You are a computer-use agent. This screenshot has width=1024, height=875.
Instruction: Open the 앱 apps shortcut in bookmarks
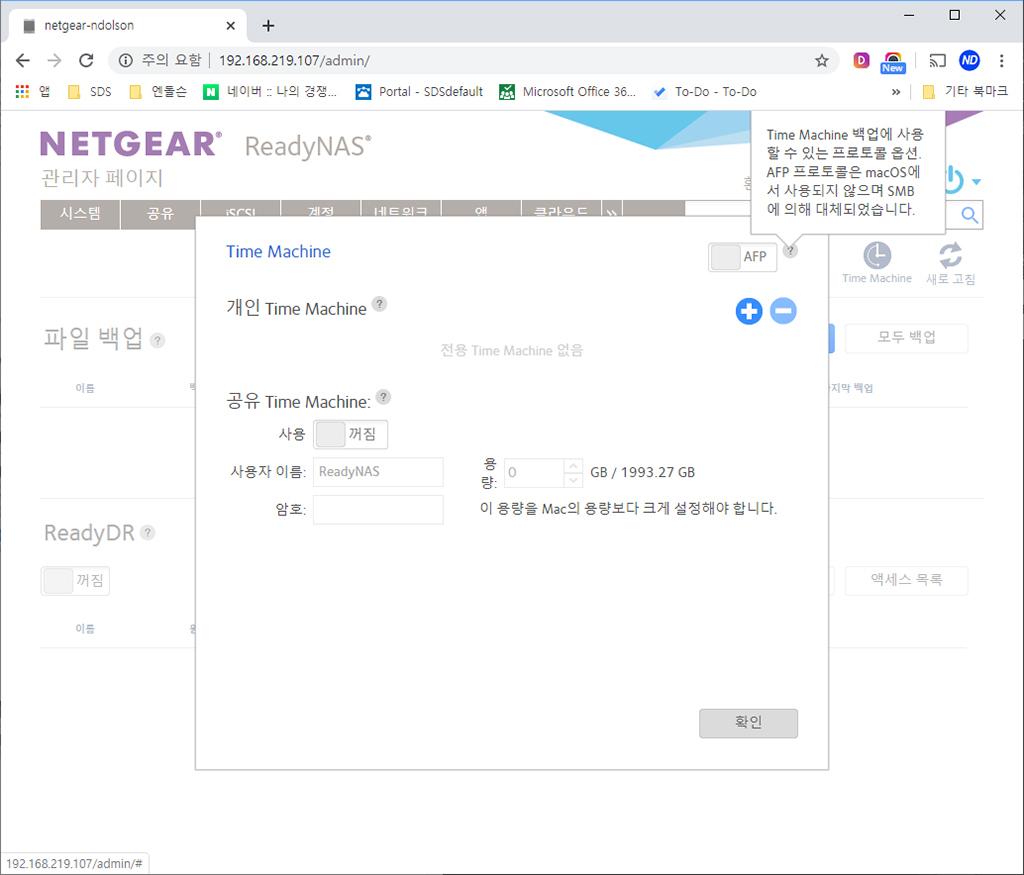32,91
